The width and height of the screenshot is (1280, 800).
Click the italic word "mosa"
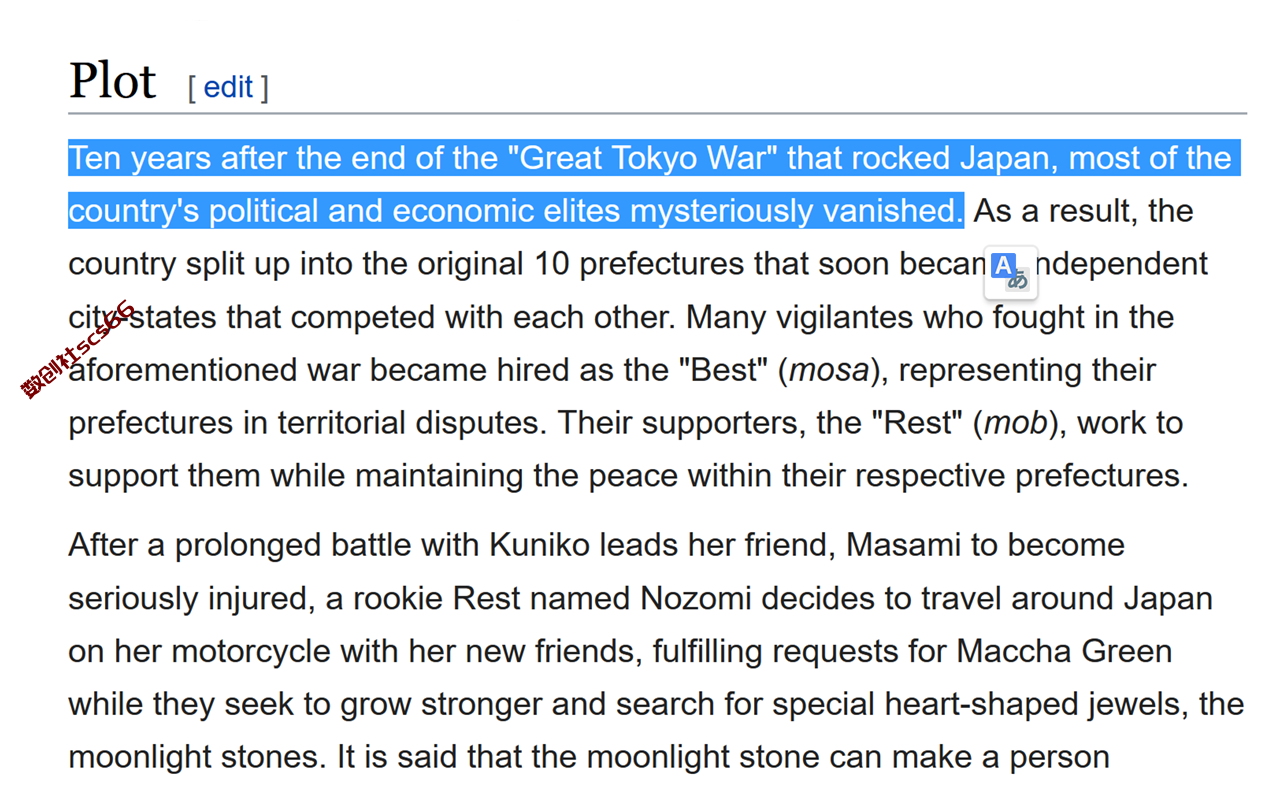click(829, 370)
